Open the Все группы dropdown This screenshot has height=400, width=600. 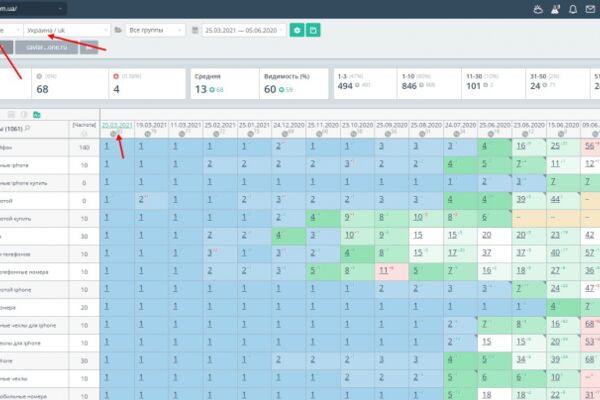point(155,30)
